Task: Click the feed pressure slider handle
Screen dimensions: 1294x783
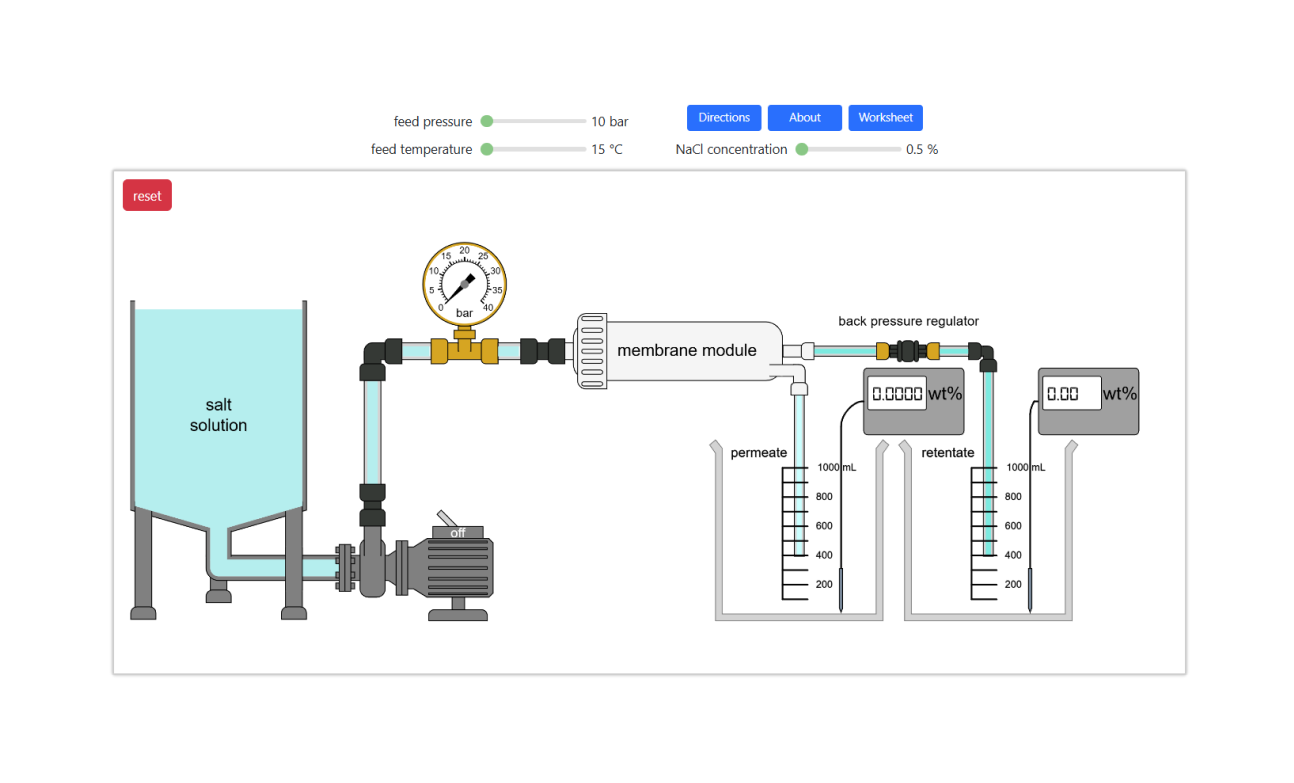Action: pos(487,121)
